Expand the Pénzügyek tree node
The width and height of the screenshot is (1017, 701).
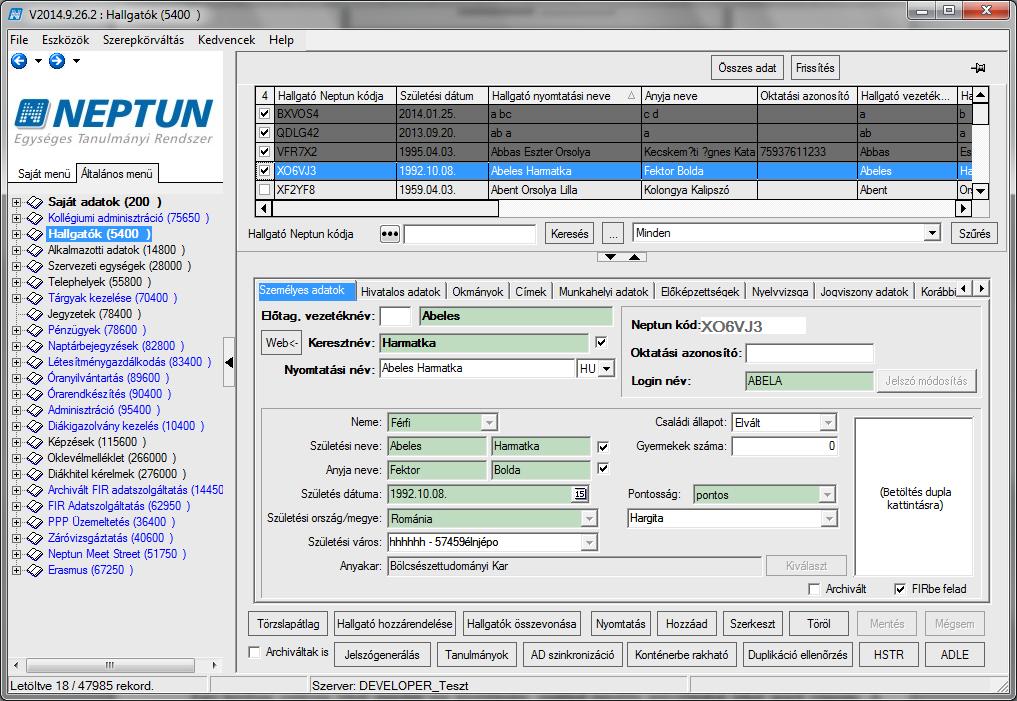point(16,330)
